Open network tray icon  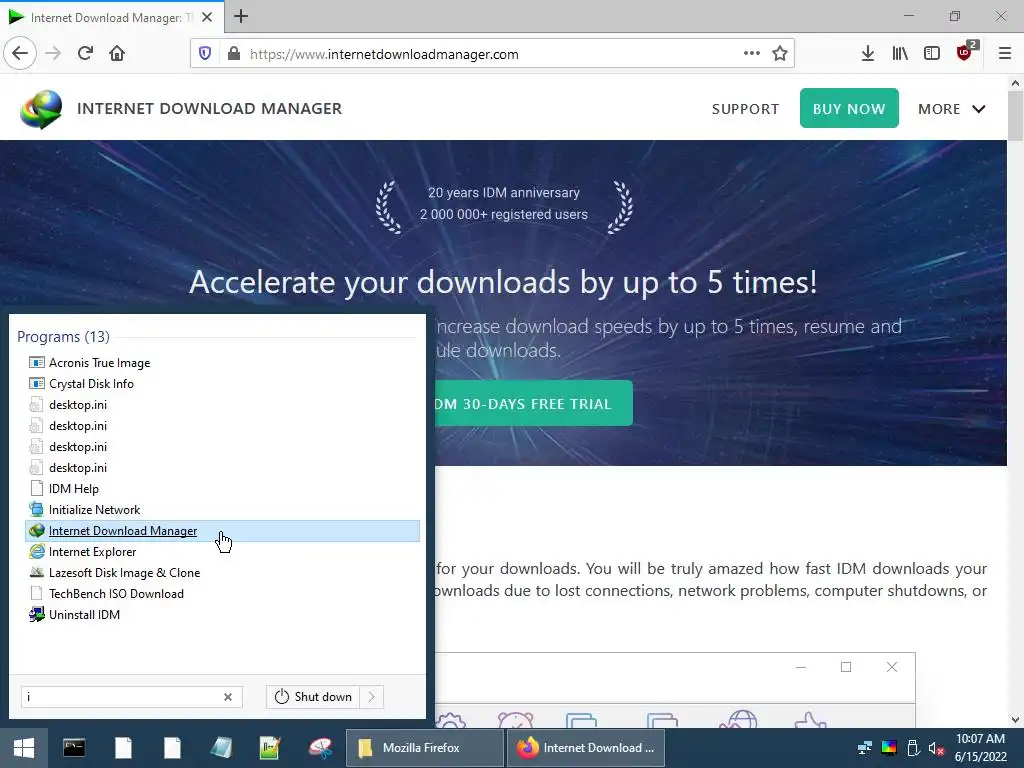(x=865, y=748)
